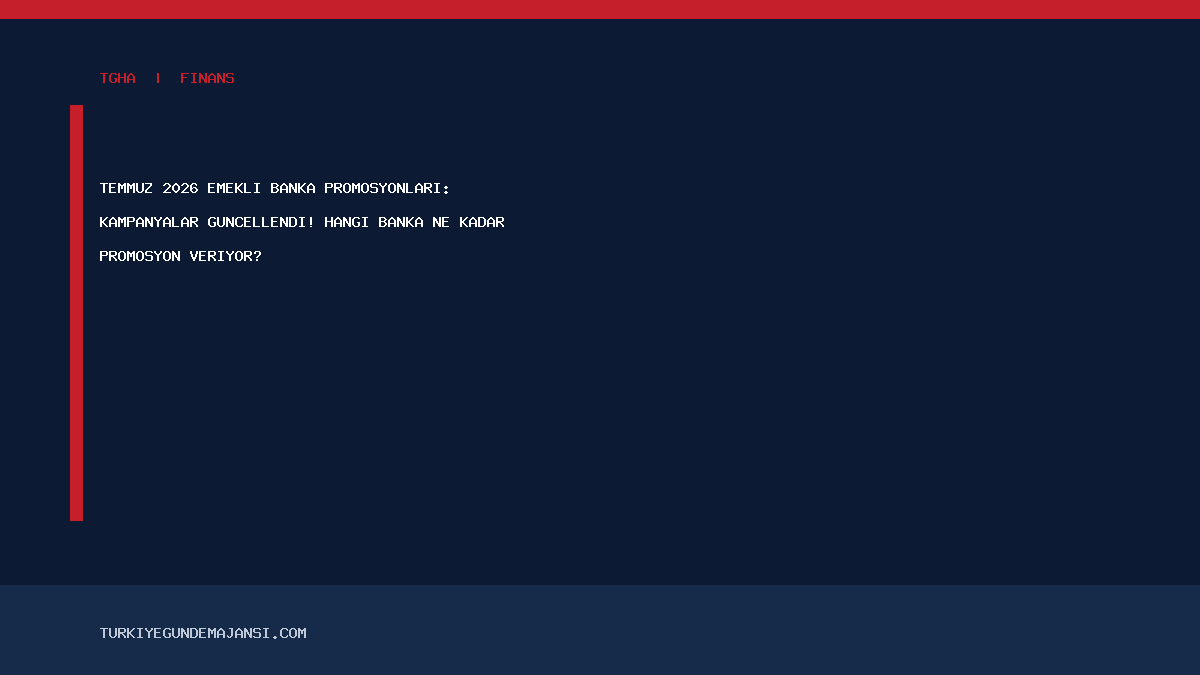Click the red strip across the top
The width and height of the screenshot is (1200, 675).
[x=600, y=9]
